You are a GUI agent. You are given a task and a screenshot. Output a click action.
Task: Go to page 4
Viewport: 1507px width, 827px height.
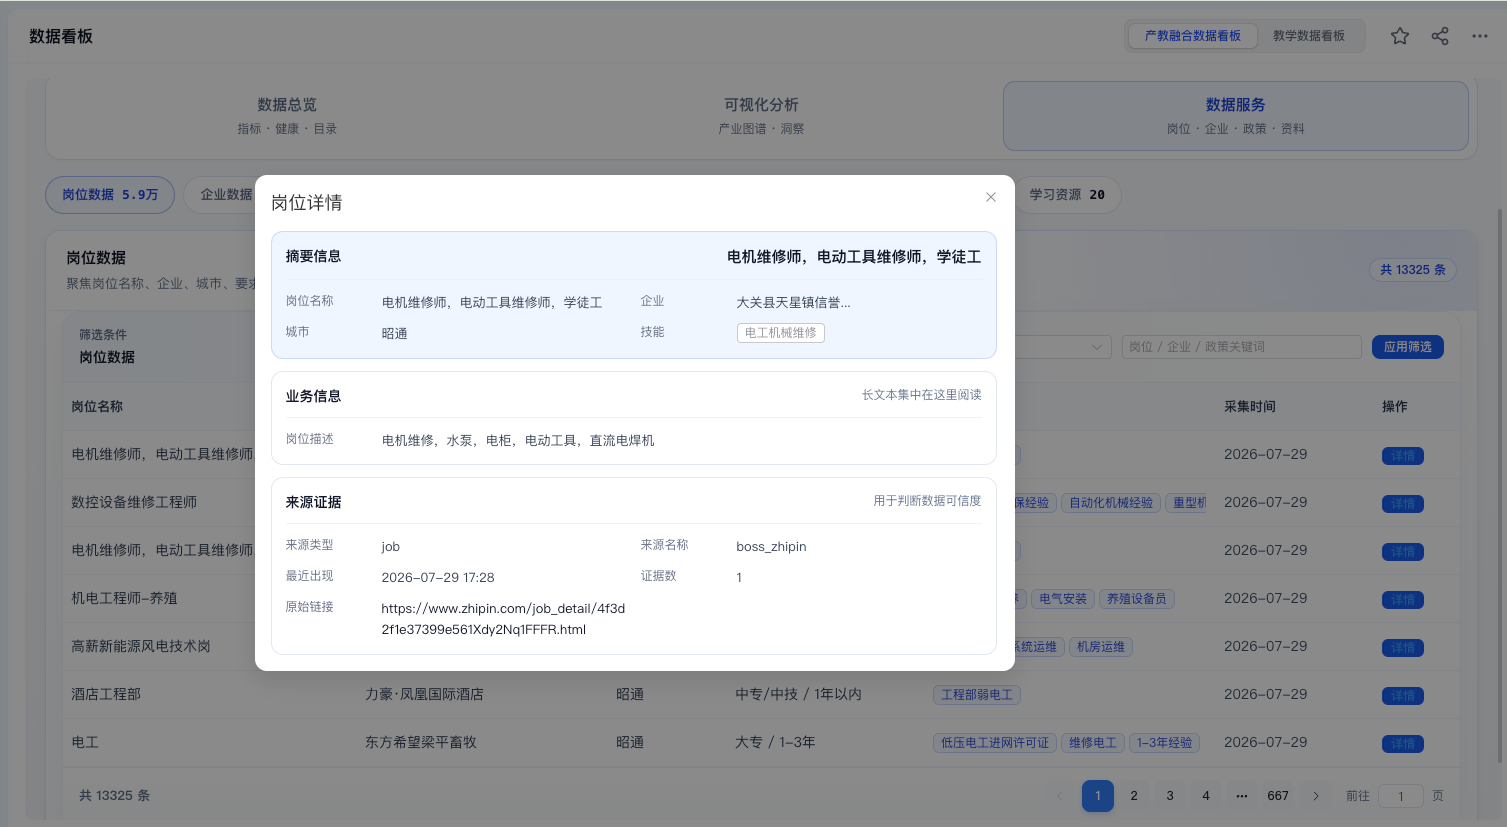pyautogui.click(x=1206, y=796)
